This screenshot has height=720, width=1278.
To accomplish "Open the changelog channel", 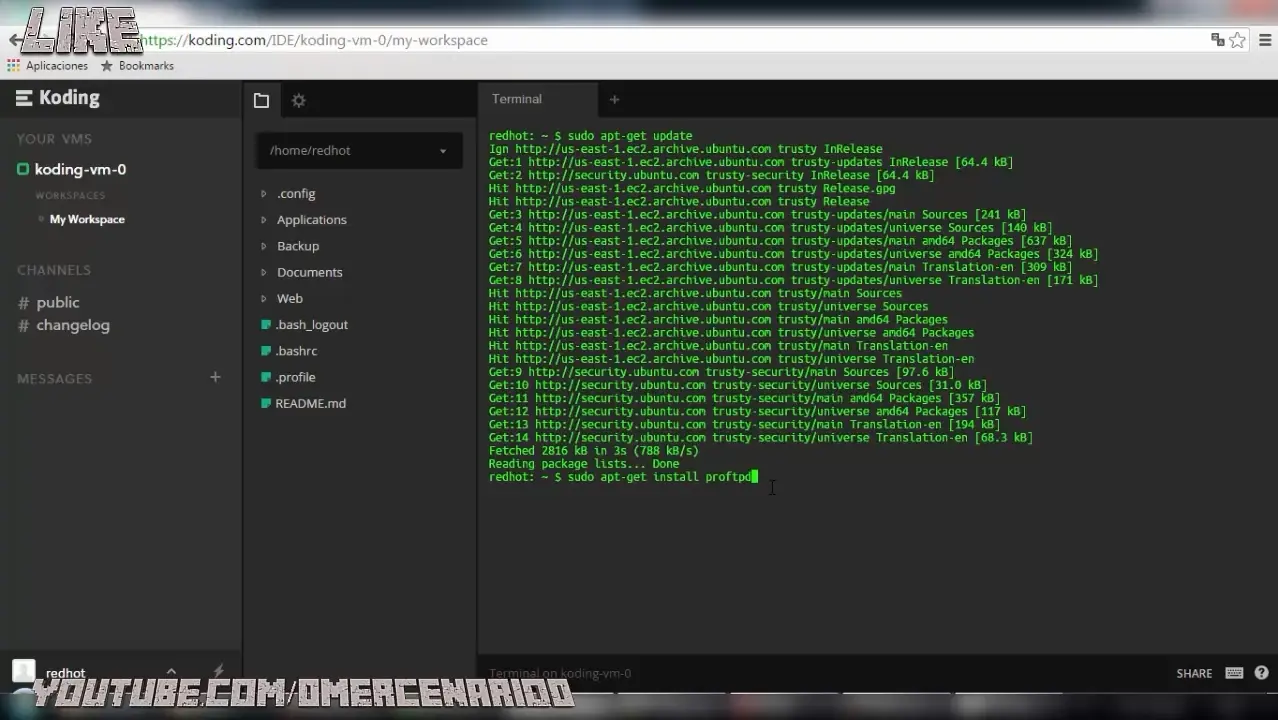I will (x=73, y=325).
